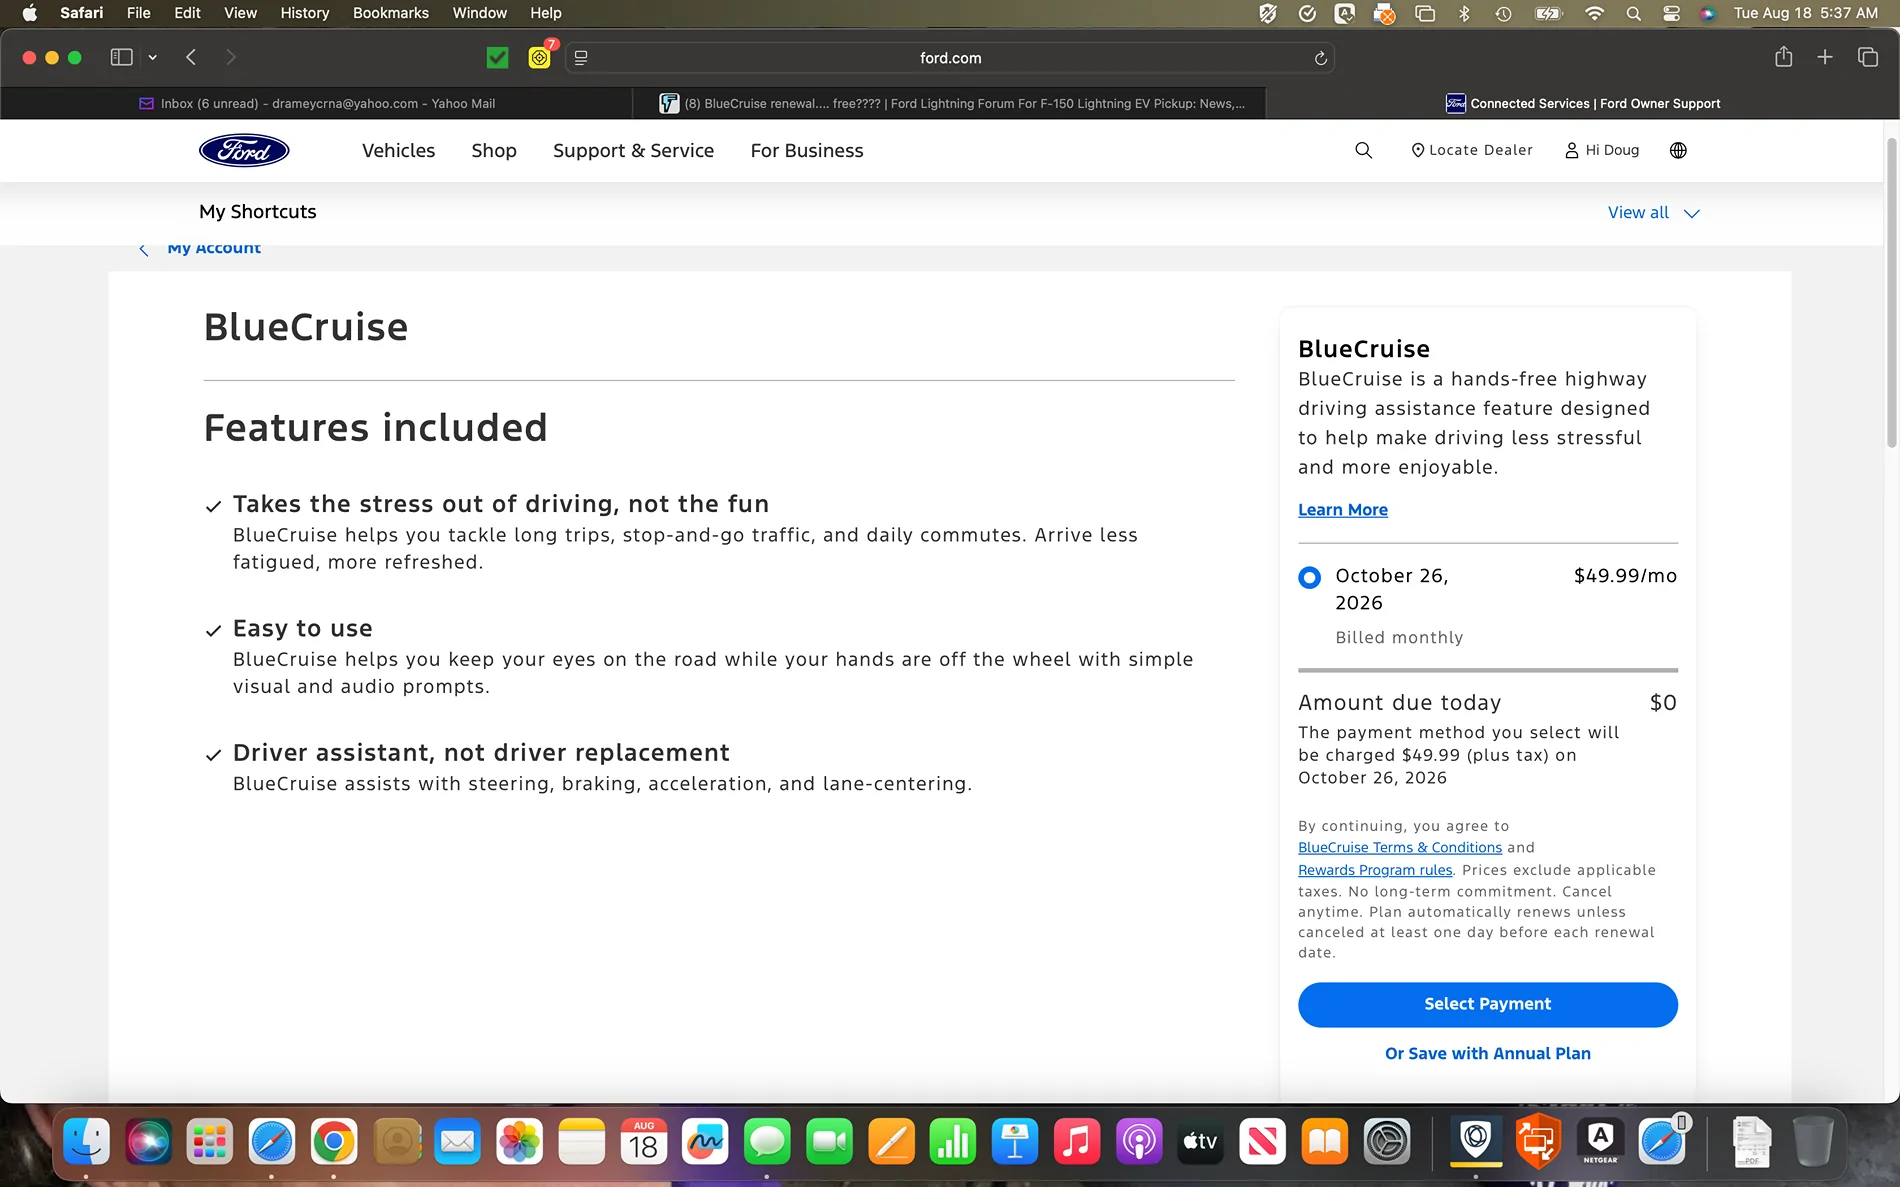Click Or Save with Annual Plan
The image size is (1900, 1187).
(1487, 1053)
